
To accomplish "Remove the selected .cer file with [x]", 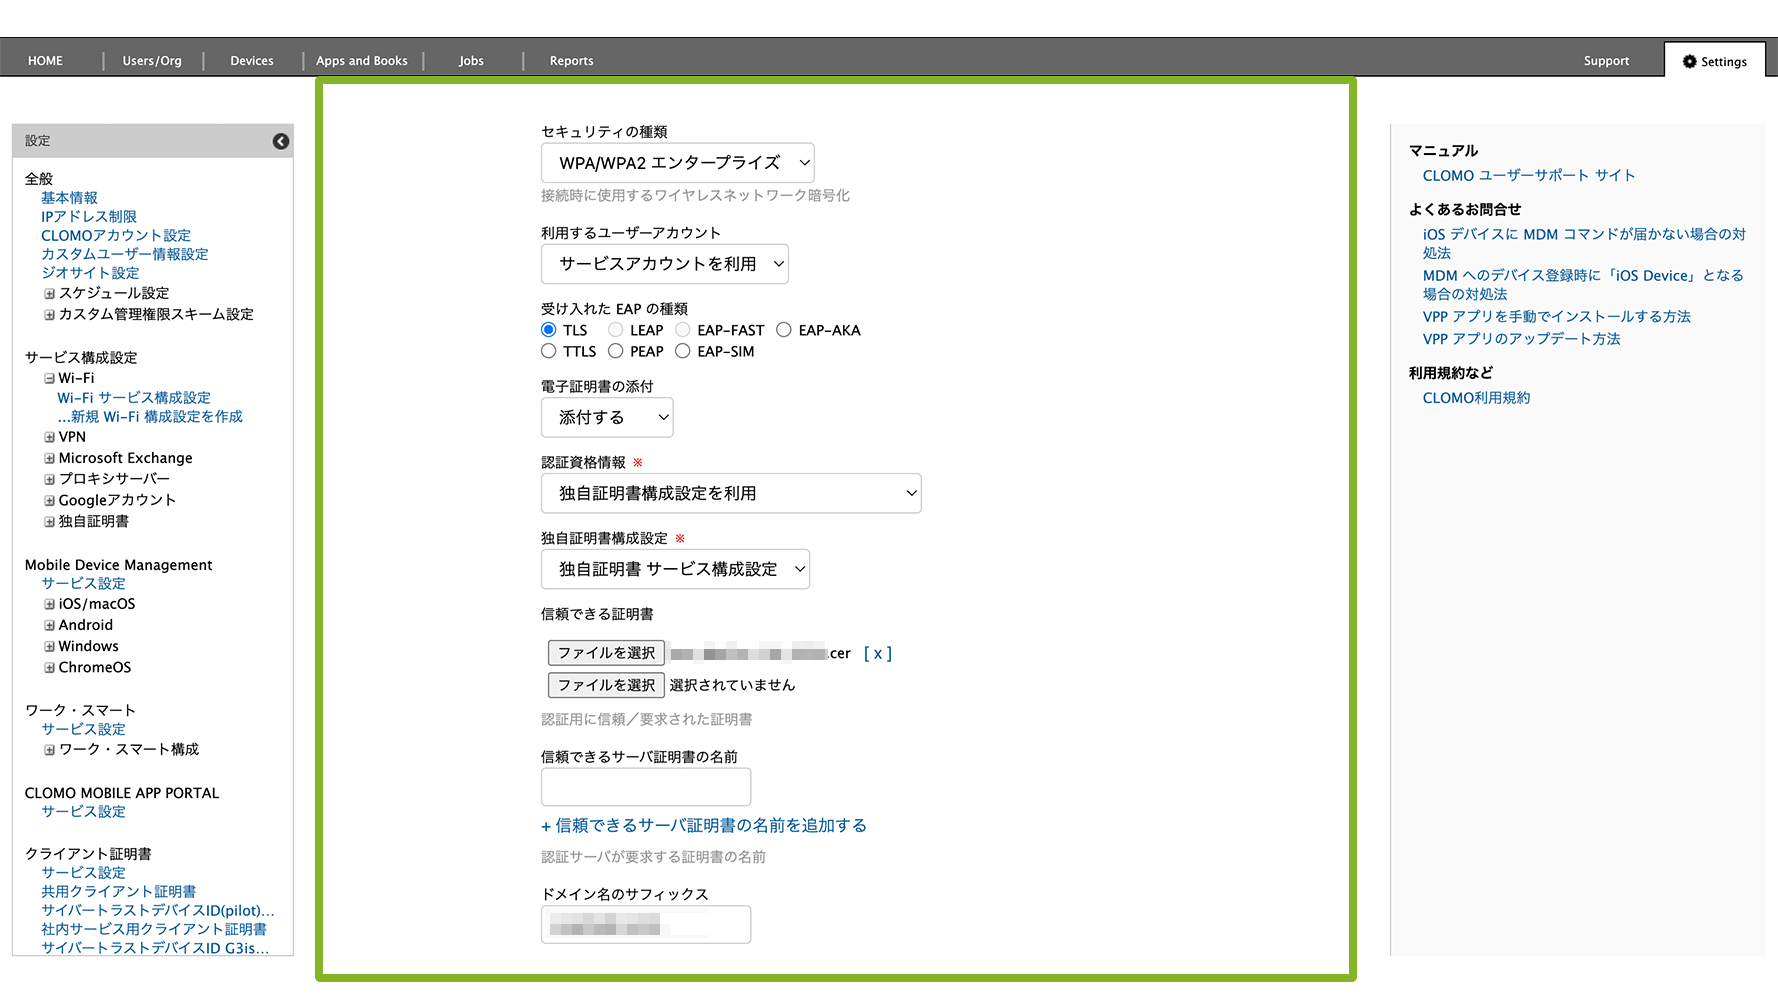I will pos(877,653).
